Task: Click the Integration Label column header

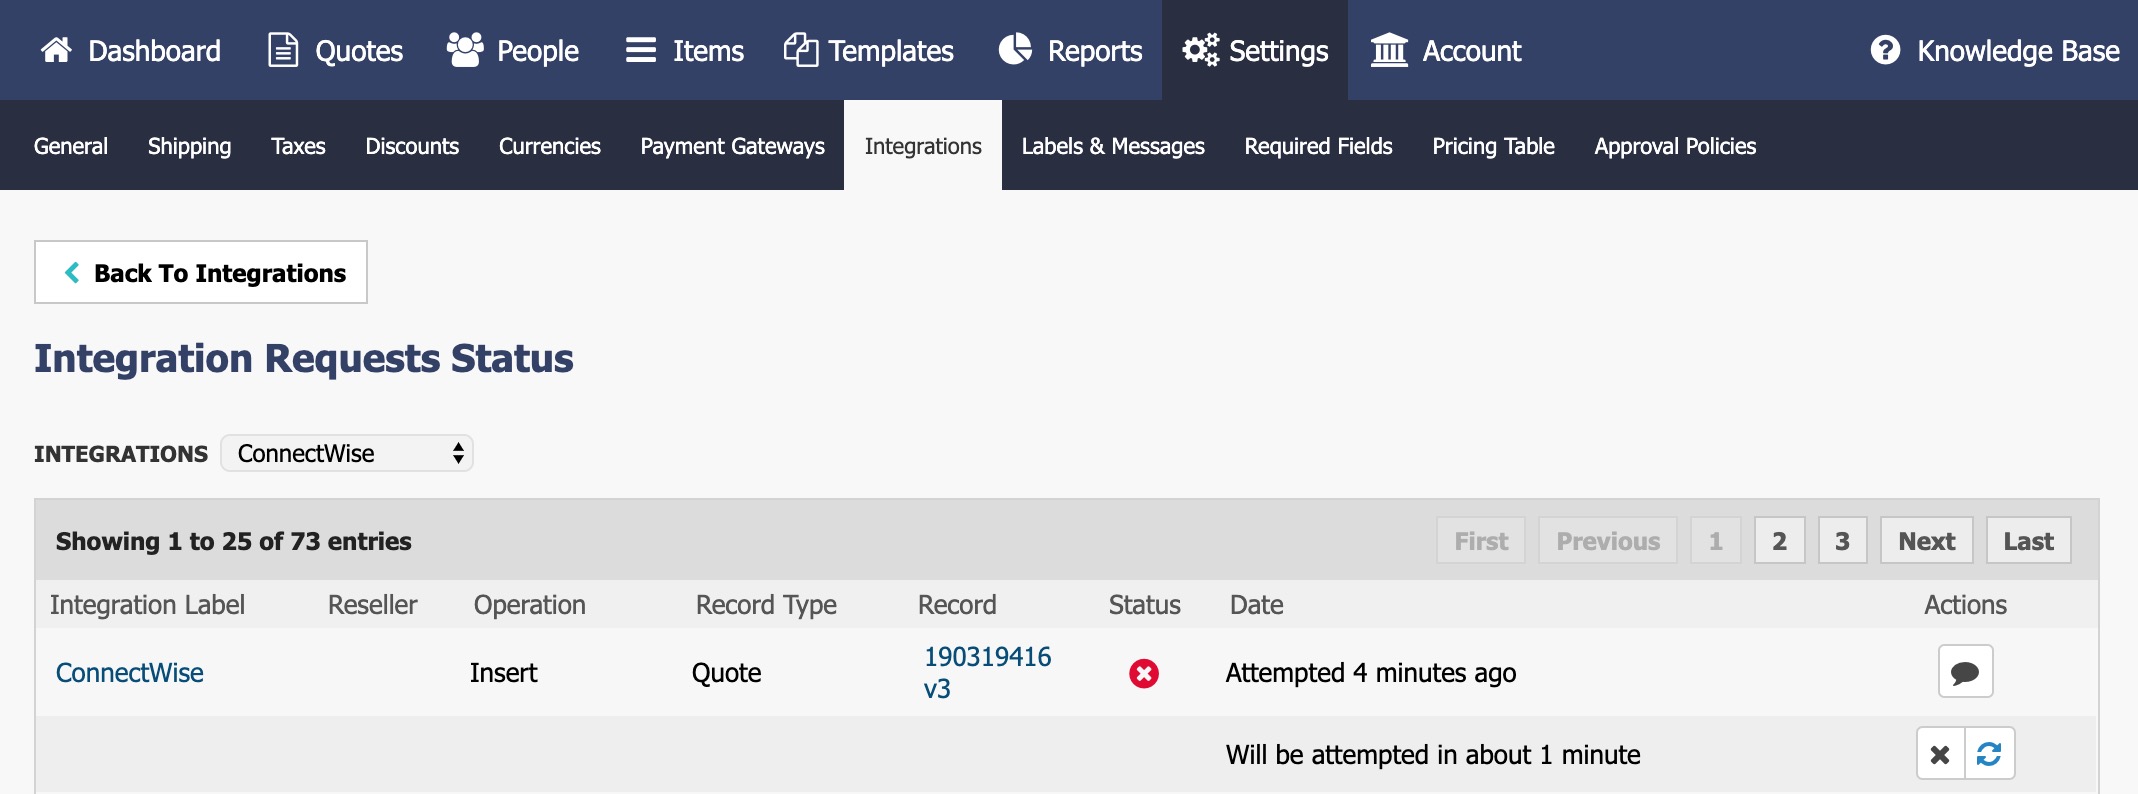Action: [147, 605]
